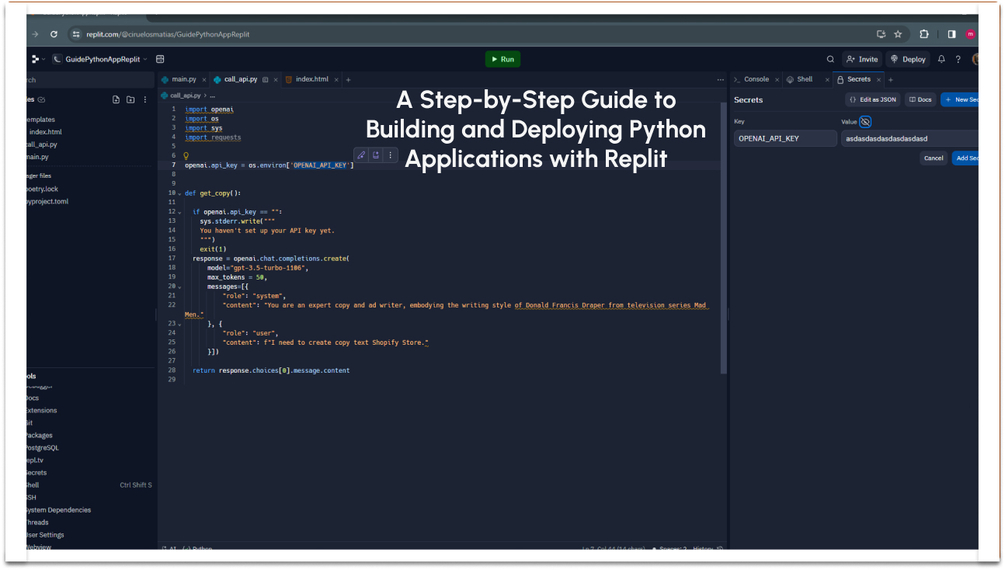
Task: Click the middle icon in inline code toolbar
Action: point(376,155)
